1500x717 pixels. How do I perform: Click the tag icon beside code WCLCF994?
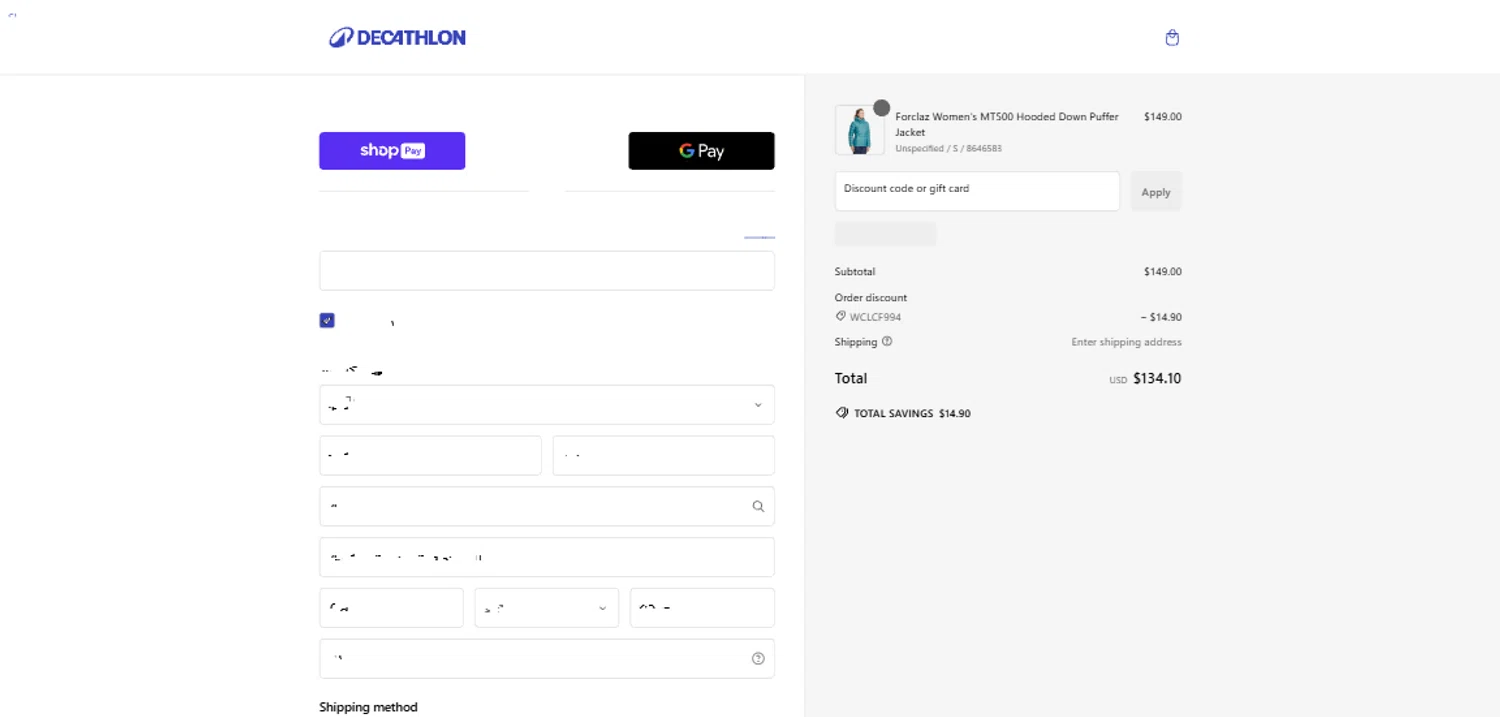[841, 316]
